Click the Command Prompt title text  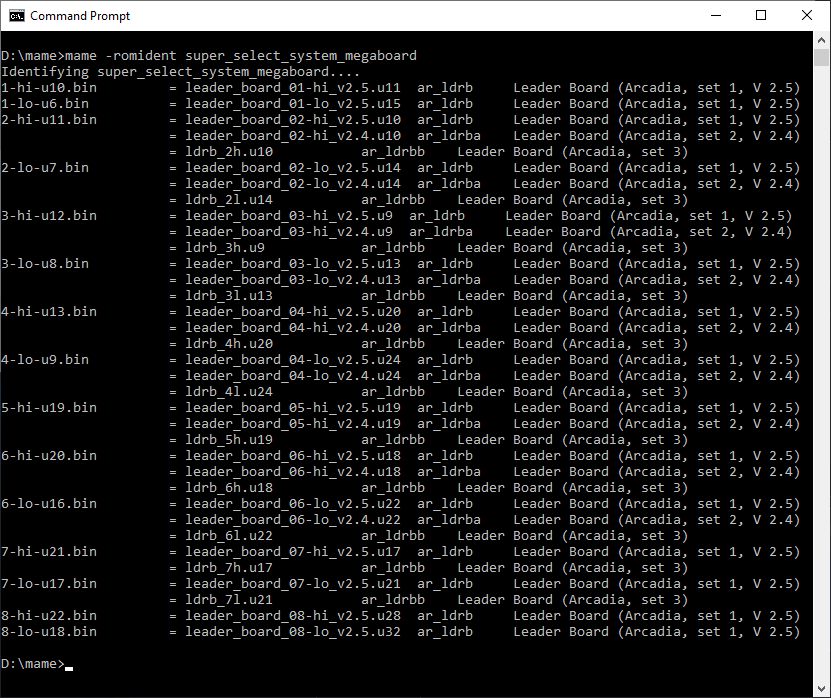[80, 16]
